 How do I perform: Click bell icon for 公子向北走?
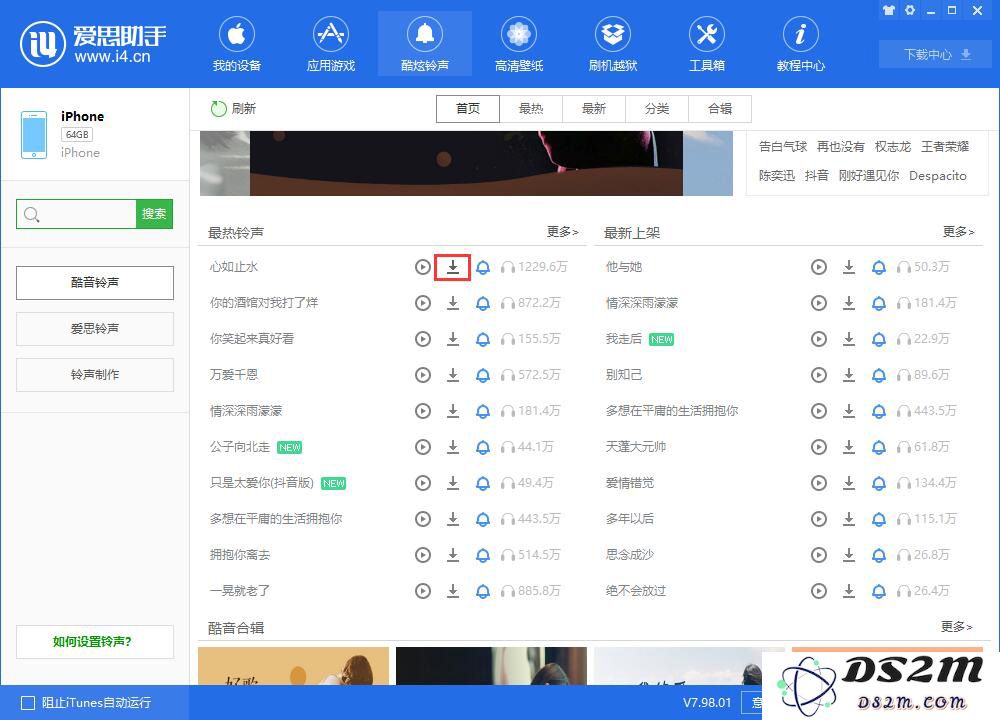(x=483, y=447)
